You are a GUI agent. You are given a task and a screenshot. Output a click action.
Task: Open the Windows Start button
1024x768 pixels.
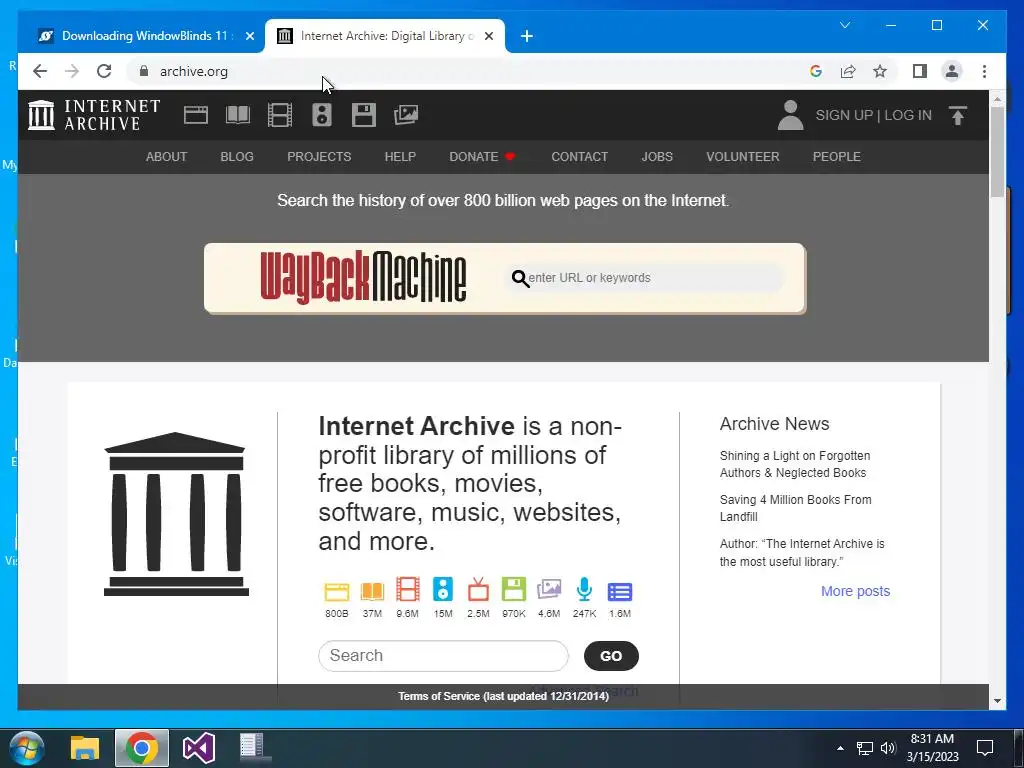click(26, 748)
